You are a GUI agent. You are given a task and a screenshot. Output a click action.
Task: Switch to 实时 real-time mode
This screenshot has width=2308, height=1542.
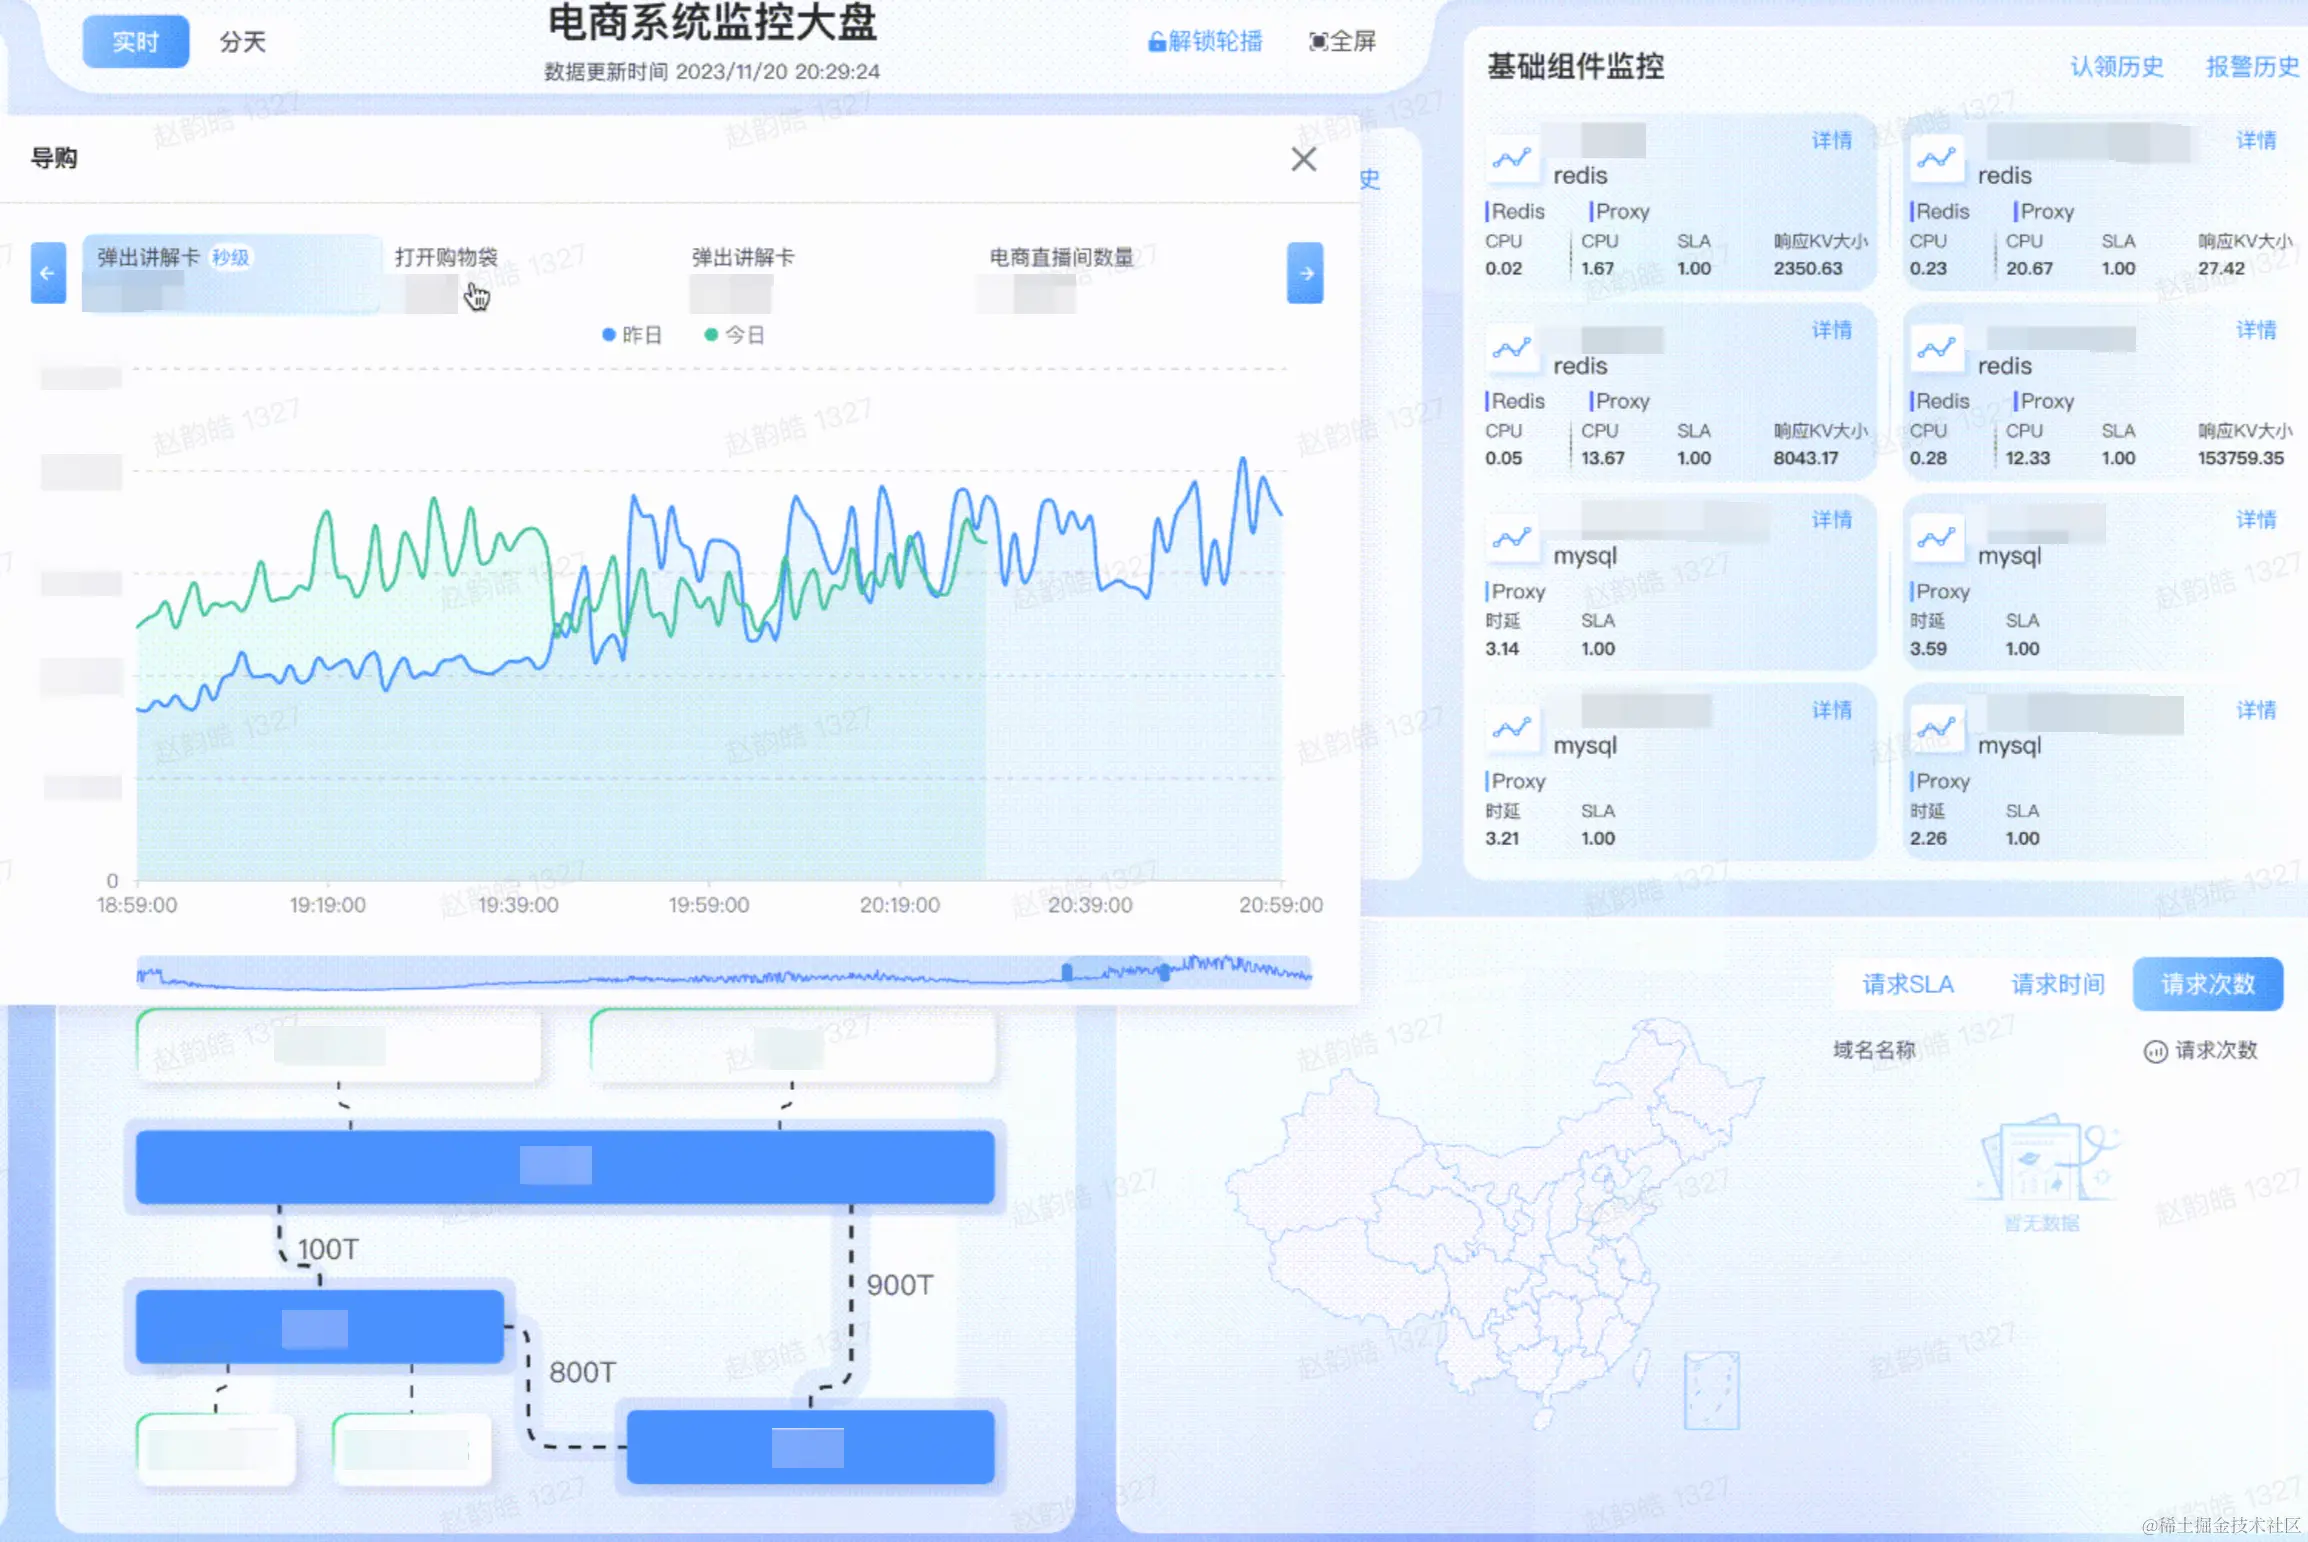click(x=135, y=42)
